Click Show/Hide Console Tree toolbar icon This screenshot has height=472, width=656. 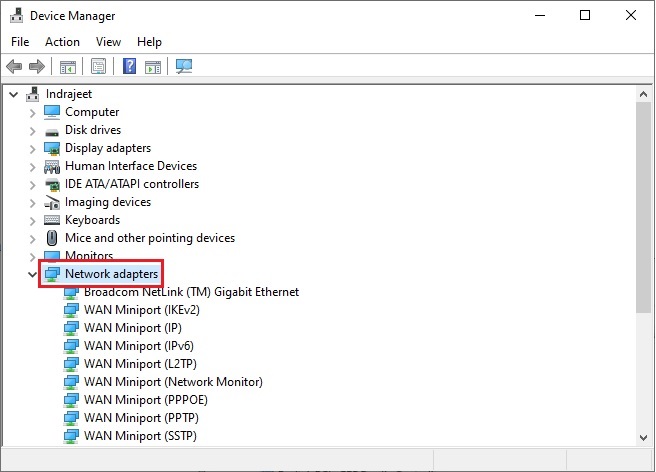point(67,67)
